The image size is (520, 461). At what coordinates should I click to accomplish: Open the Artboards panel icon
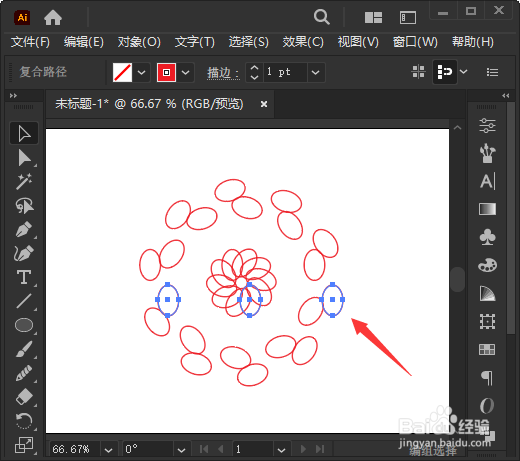click(x=487, y=322)
